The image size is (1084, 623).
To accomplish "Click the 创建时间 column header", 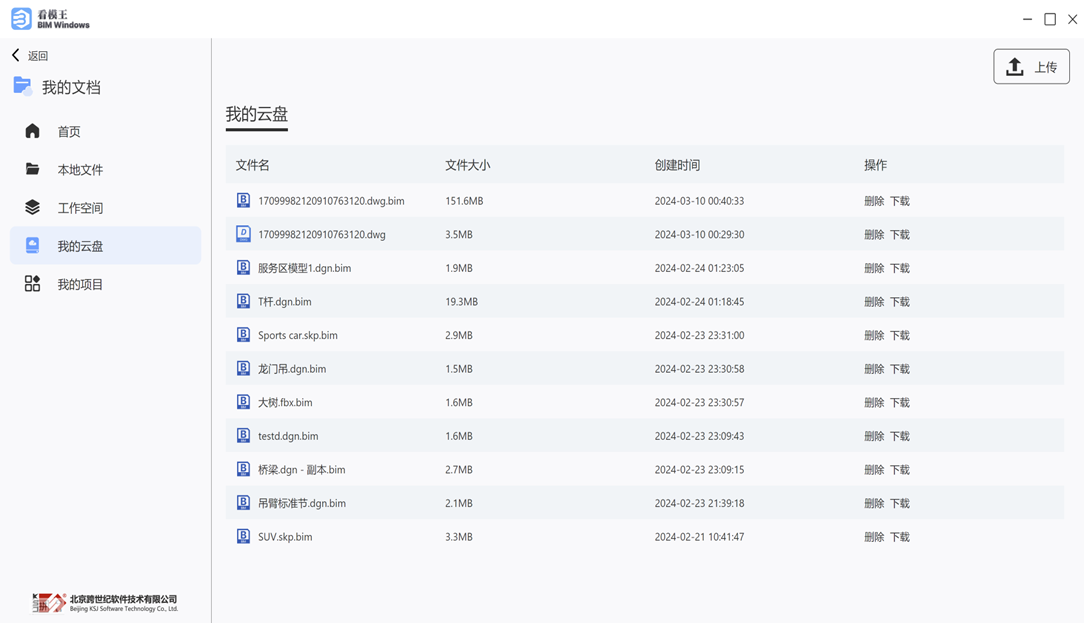I will pos(677,165).
